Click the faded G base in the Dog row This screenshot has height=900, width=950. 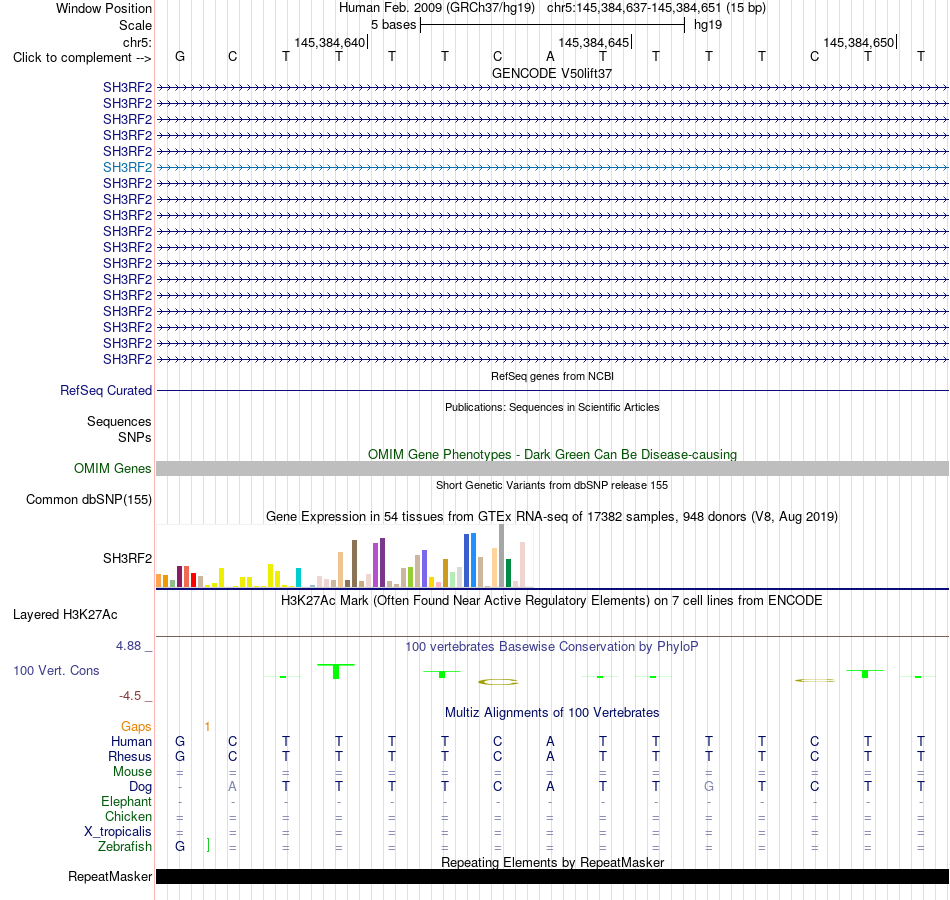click(709, 787)
